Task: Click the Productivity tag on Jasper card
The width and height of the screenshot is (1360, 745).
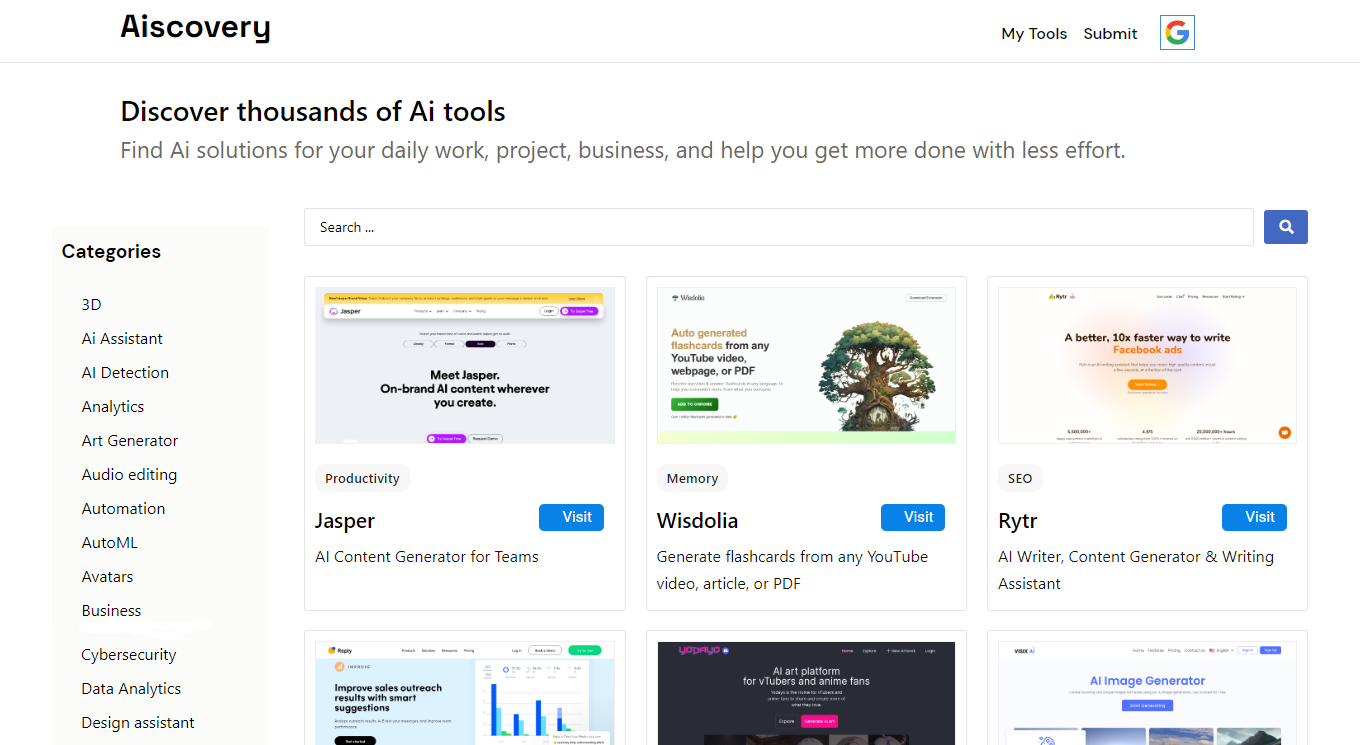Action: pyautogui.click(x=362, y=478)
